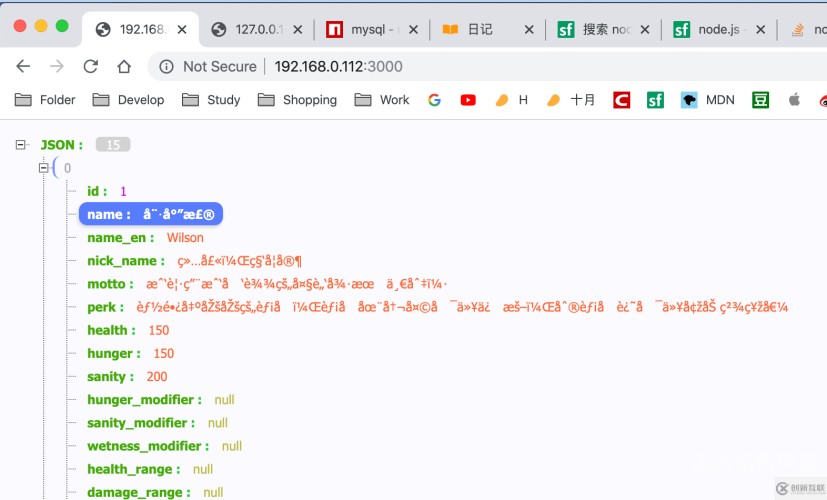Screen dimensions: 827x500
Task: Open the Shopping bookmarks folder
Action: [x=297, y=100]
